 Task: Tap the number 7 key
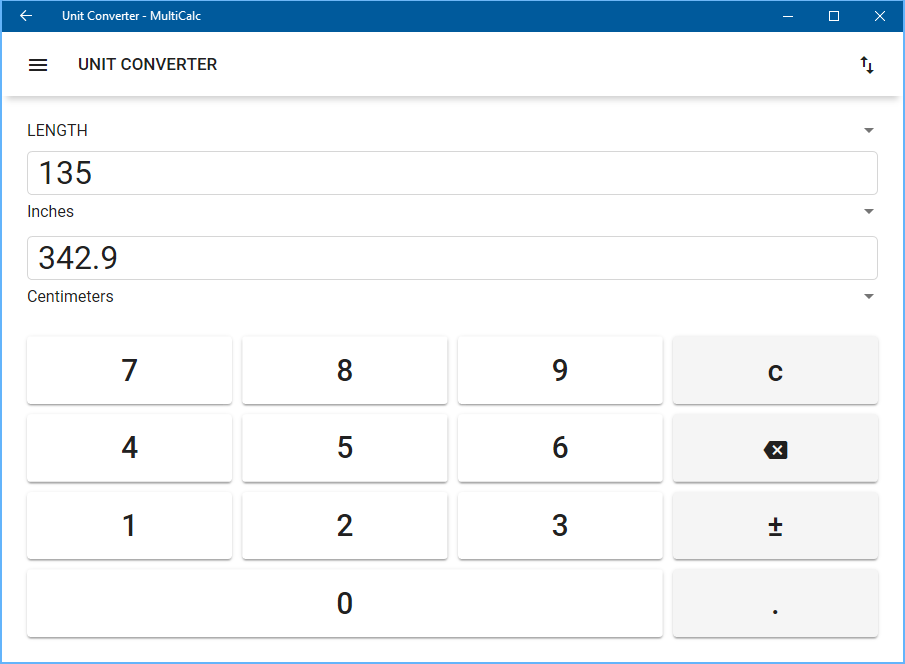(129, 370)
